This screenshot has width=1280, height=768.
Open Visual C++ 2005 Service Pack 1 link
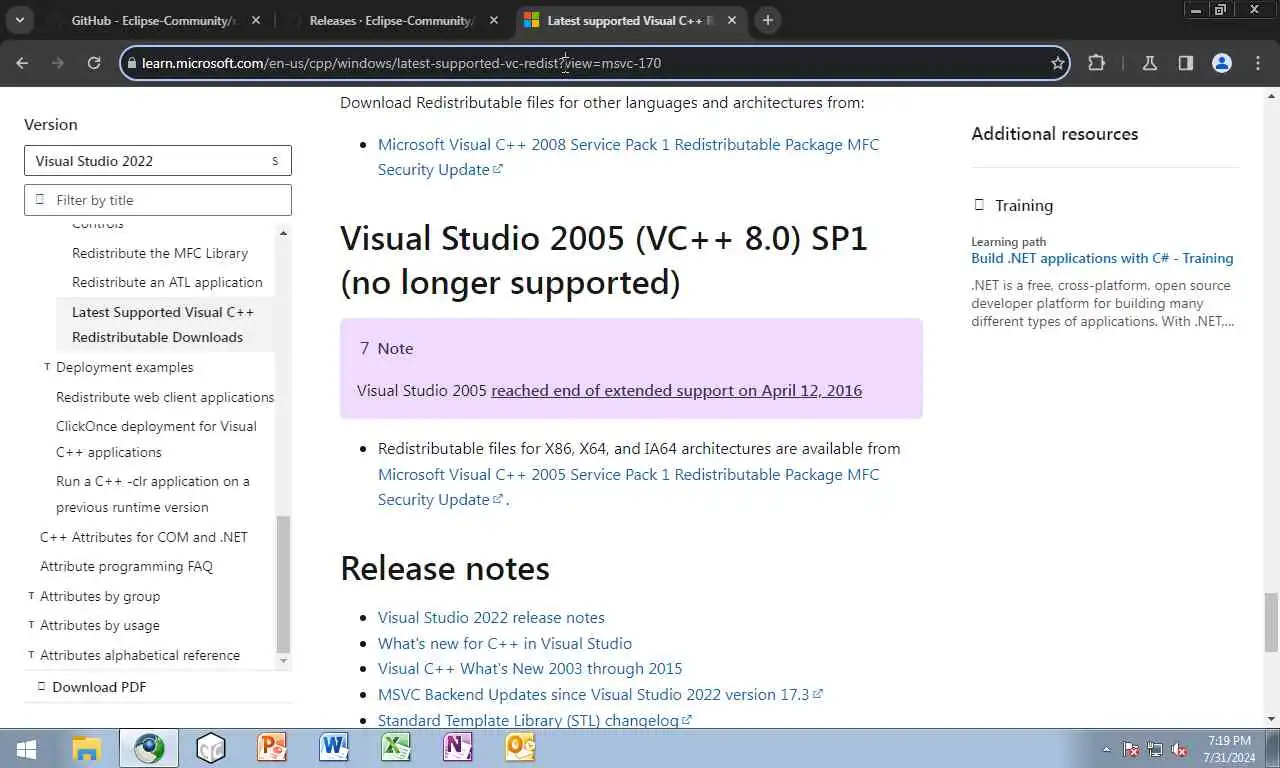point(628,487)
